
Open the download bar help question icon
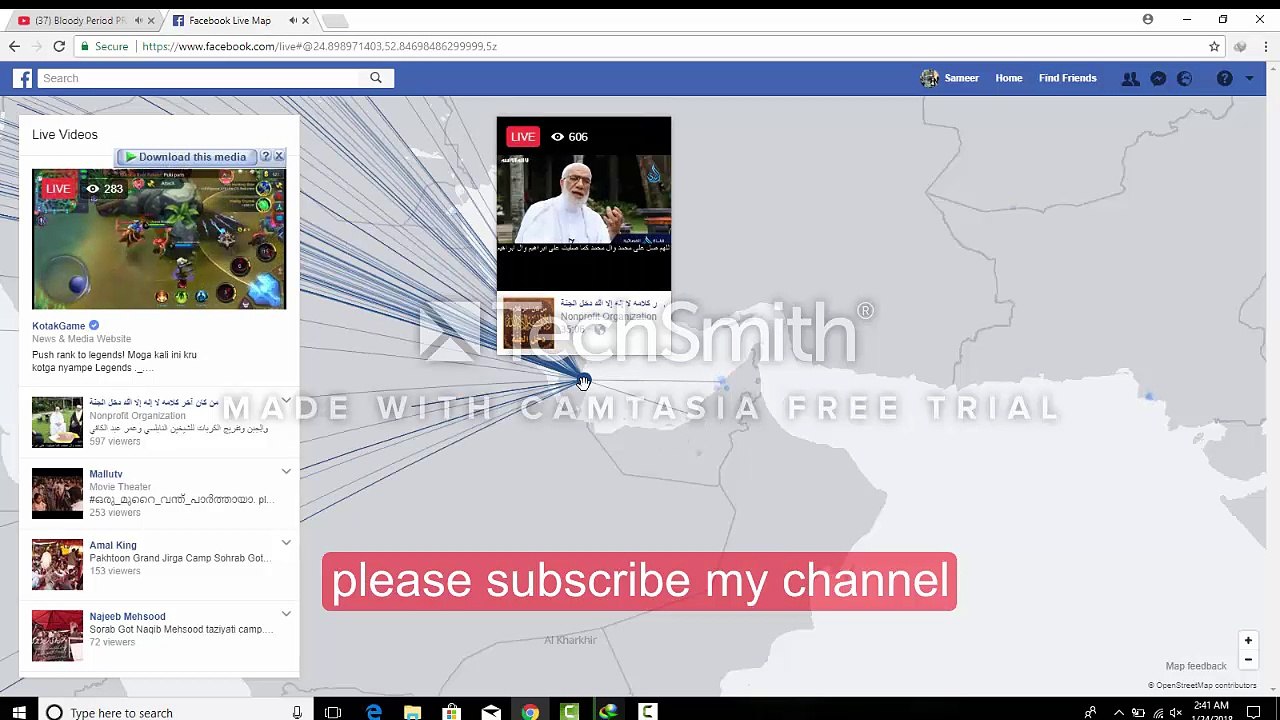(266, 157)
